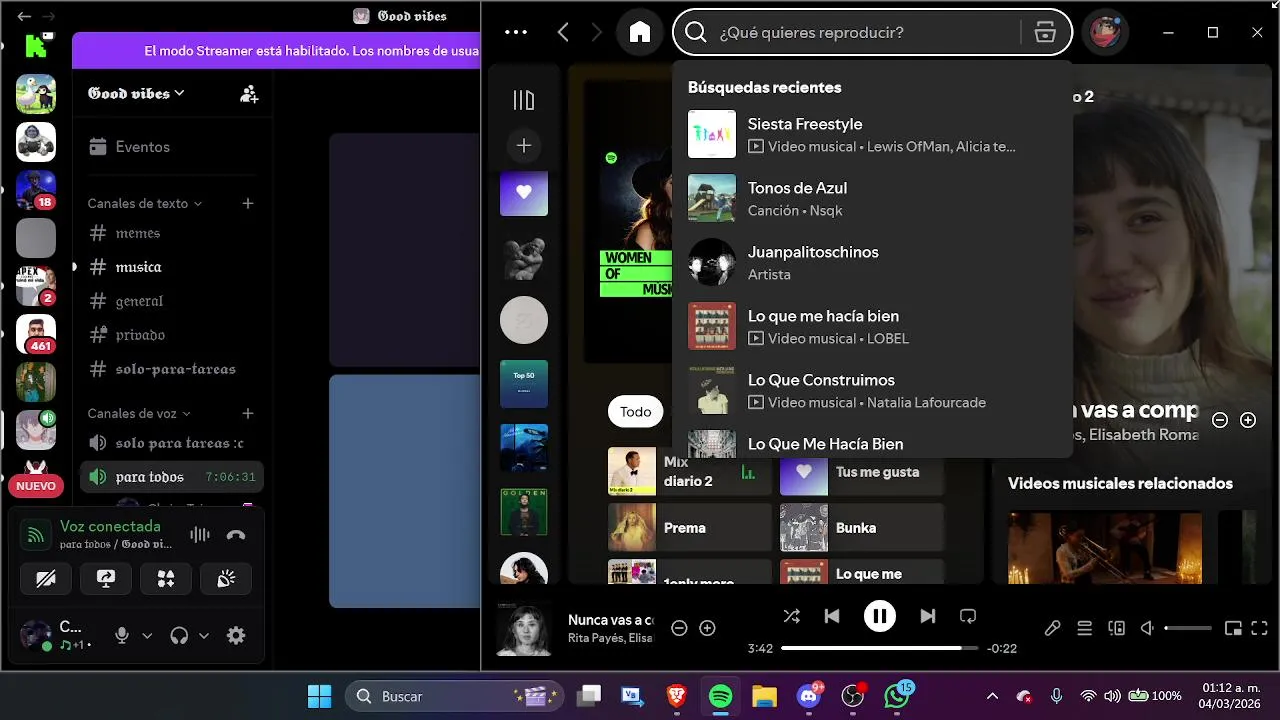Open Spotify profile avatar menu

pyautogui.click(x=1105, y=32)
